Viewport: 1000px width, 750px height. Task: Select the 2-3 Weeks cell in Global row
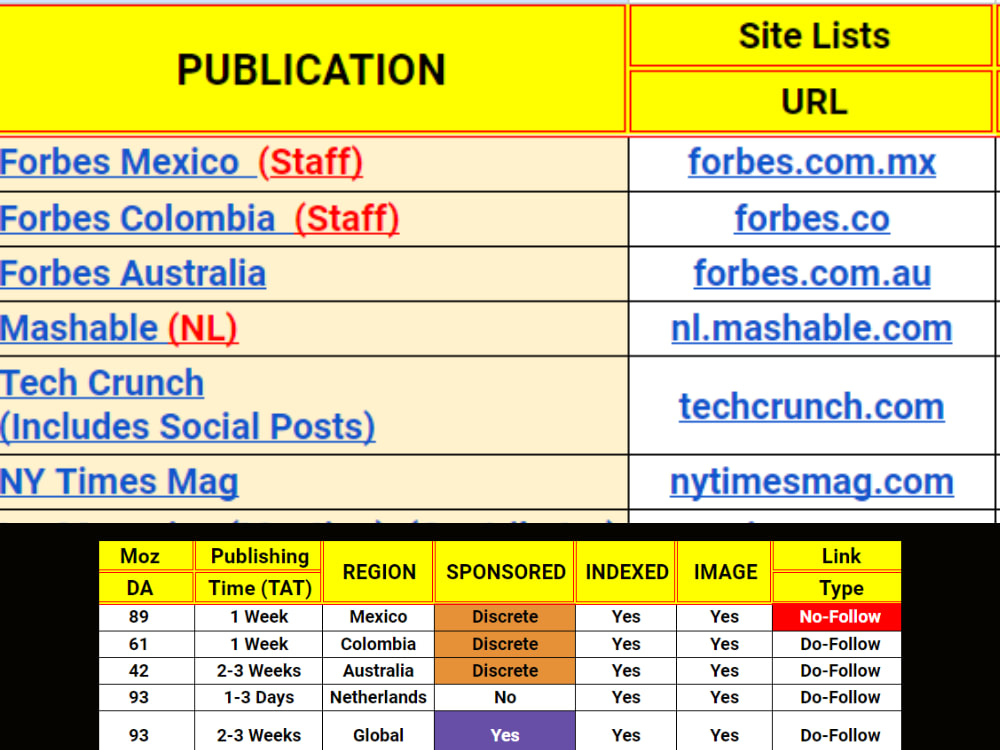point(258,731)
